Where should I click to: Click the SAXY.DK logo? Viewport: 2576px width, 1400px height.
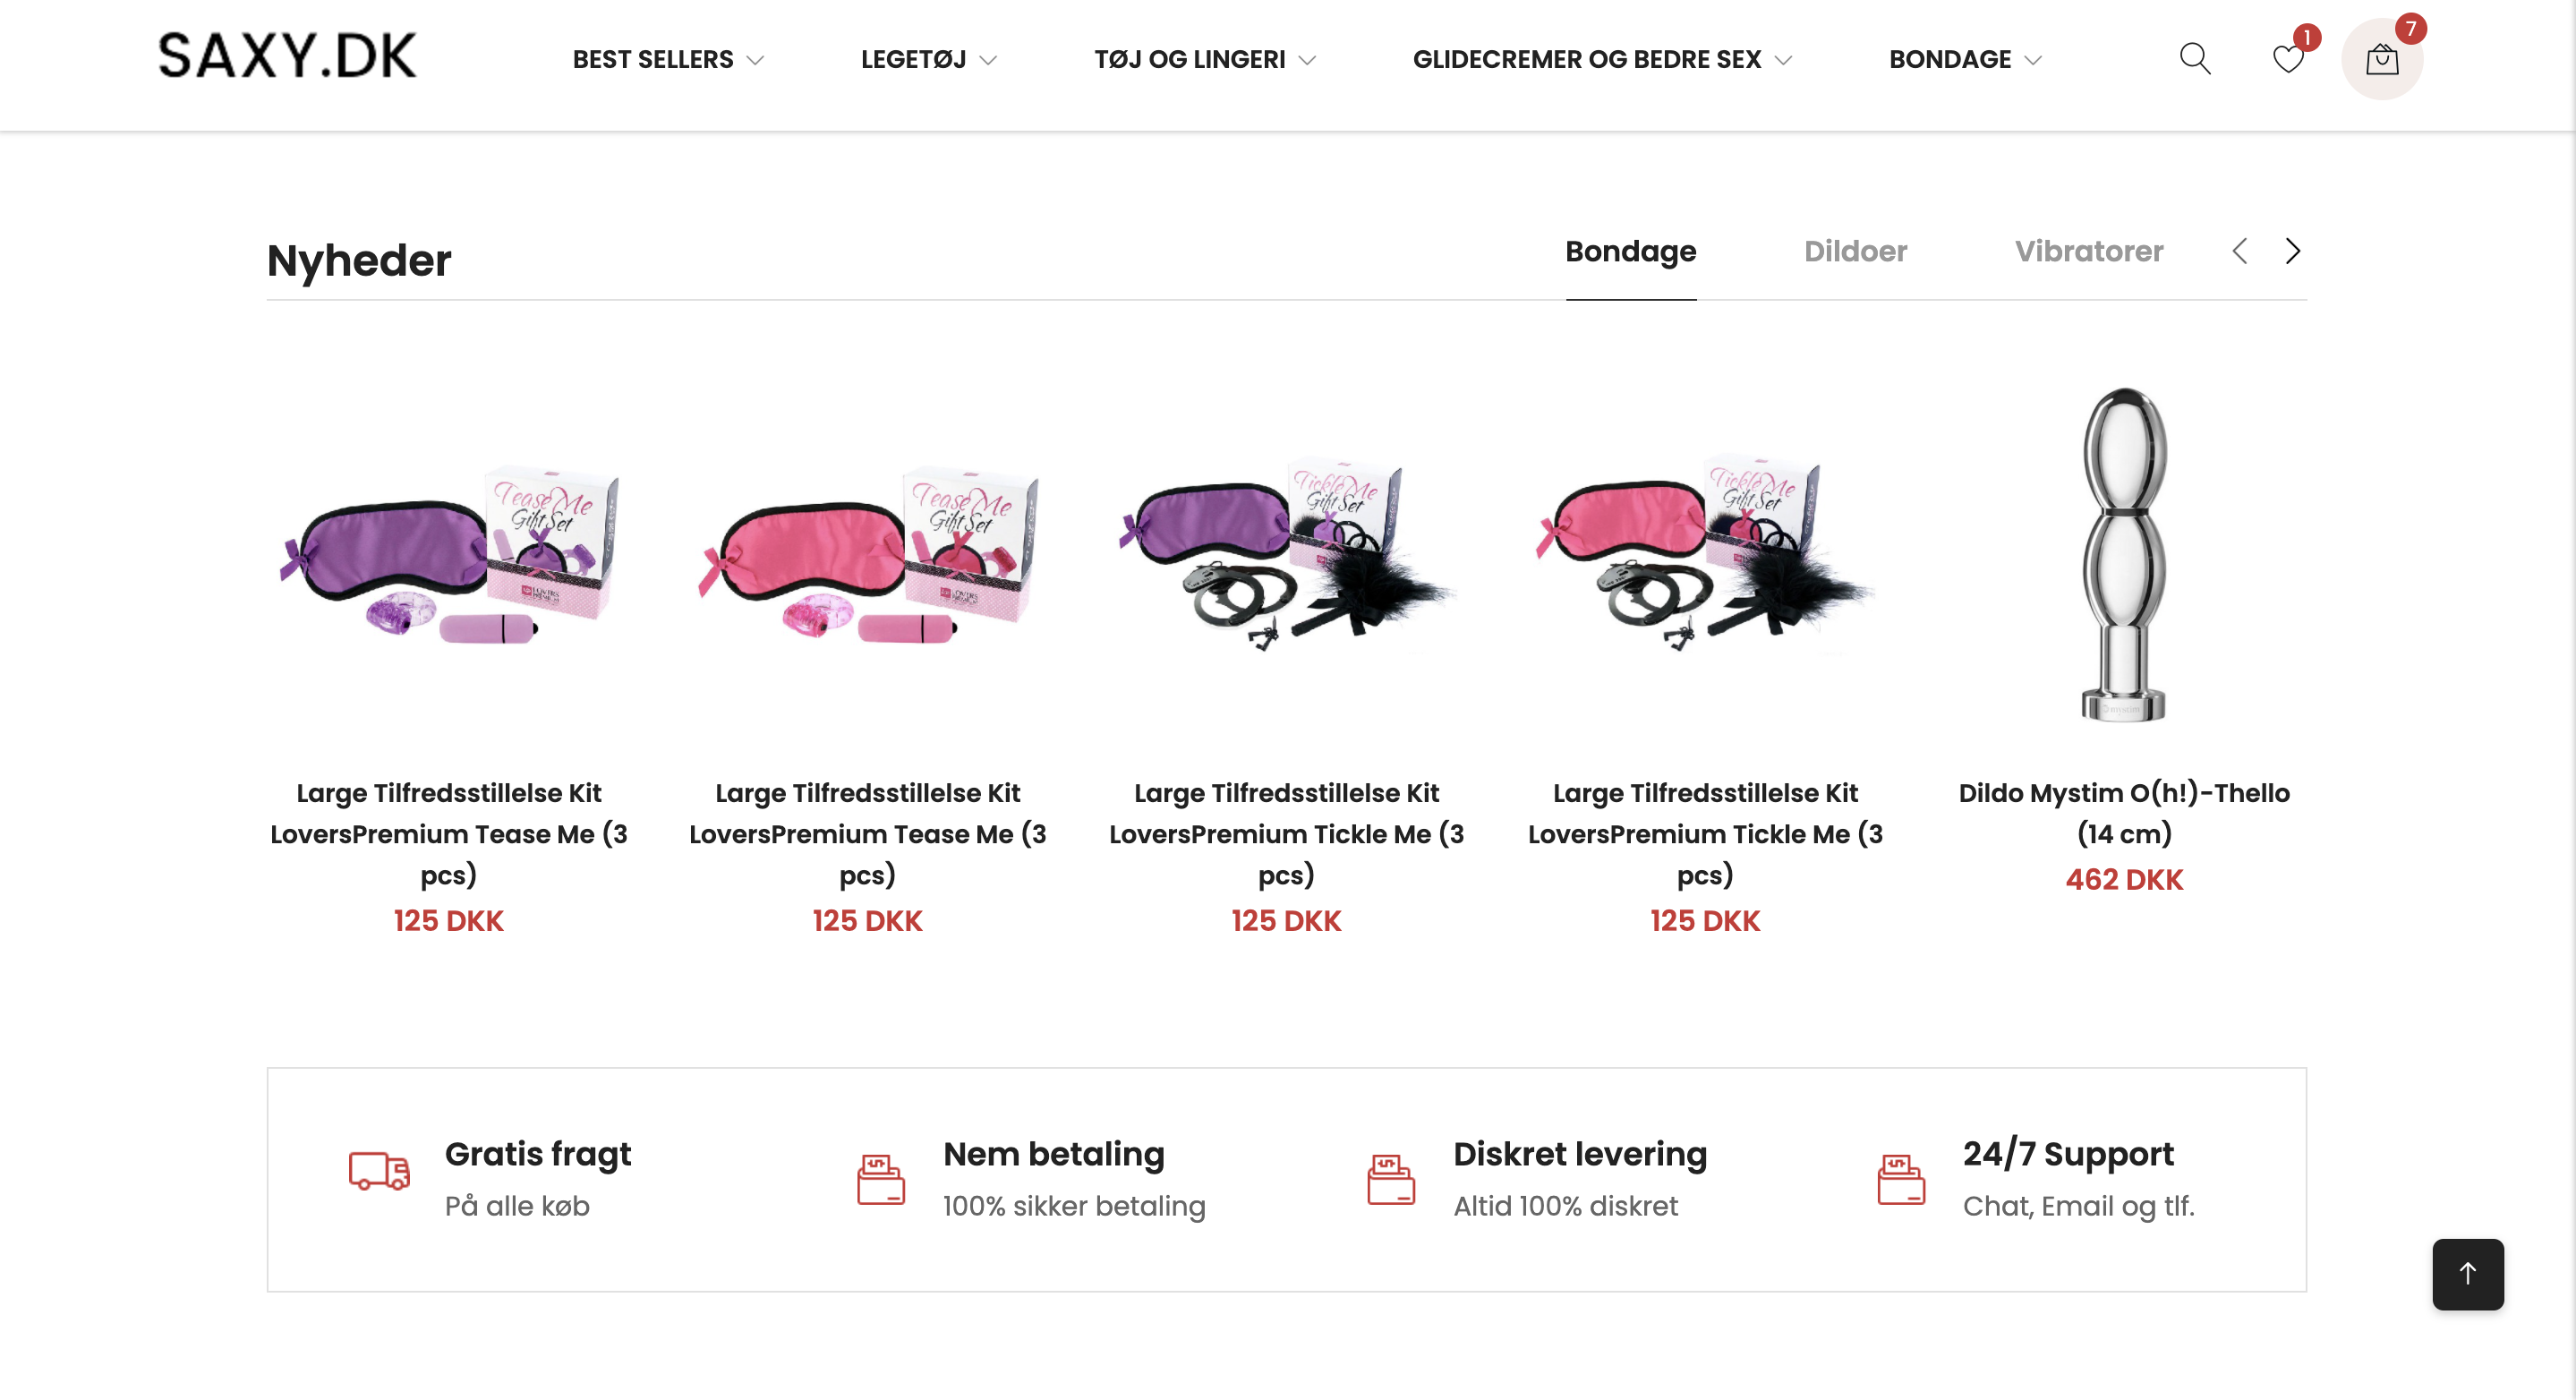(x=287, y=56)
